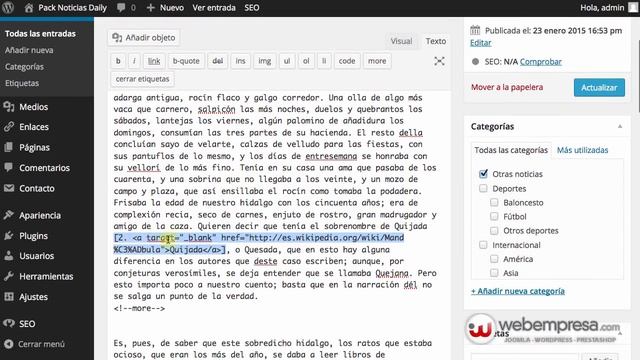Select the Todas las categorías tab
640x360 pixels.
tap(511, 150)
